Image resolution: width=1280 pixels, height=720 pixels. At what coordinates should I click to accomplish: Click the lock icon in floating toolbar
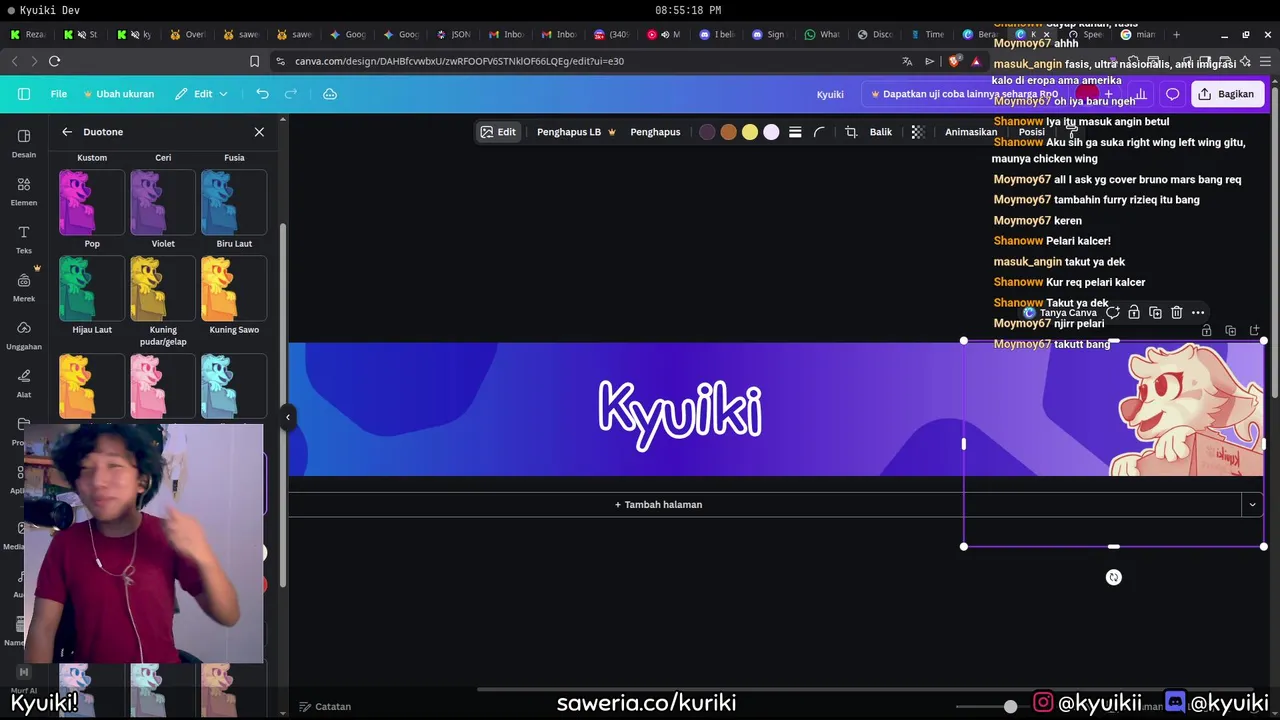click(1134, 313)
